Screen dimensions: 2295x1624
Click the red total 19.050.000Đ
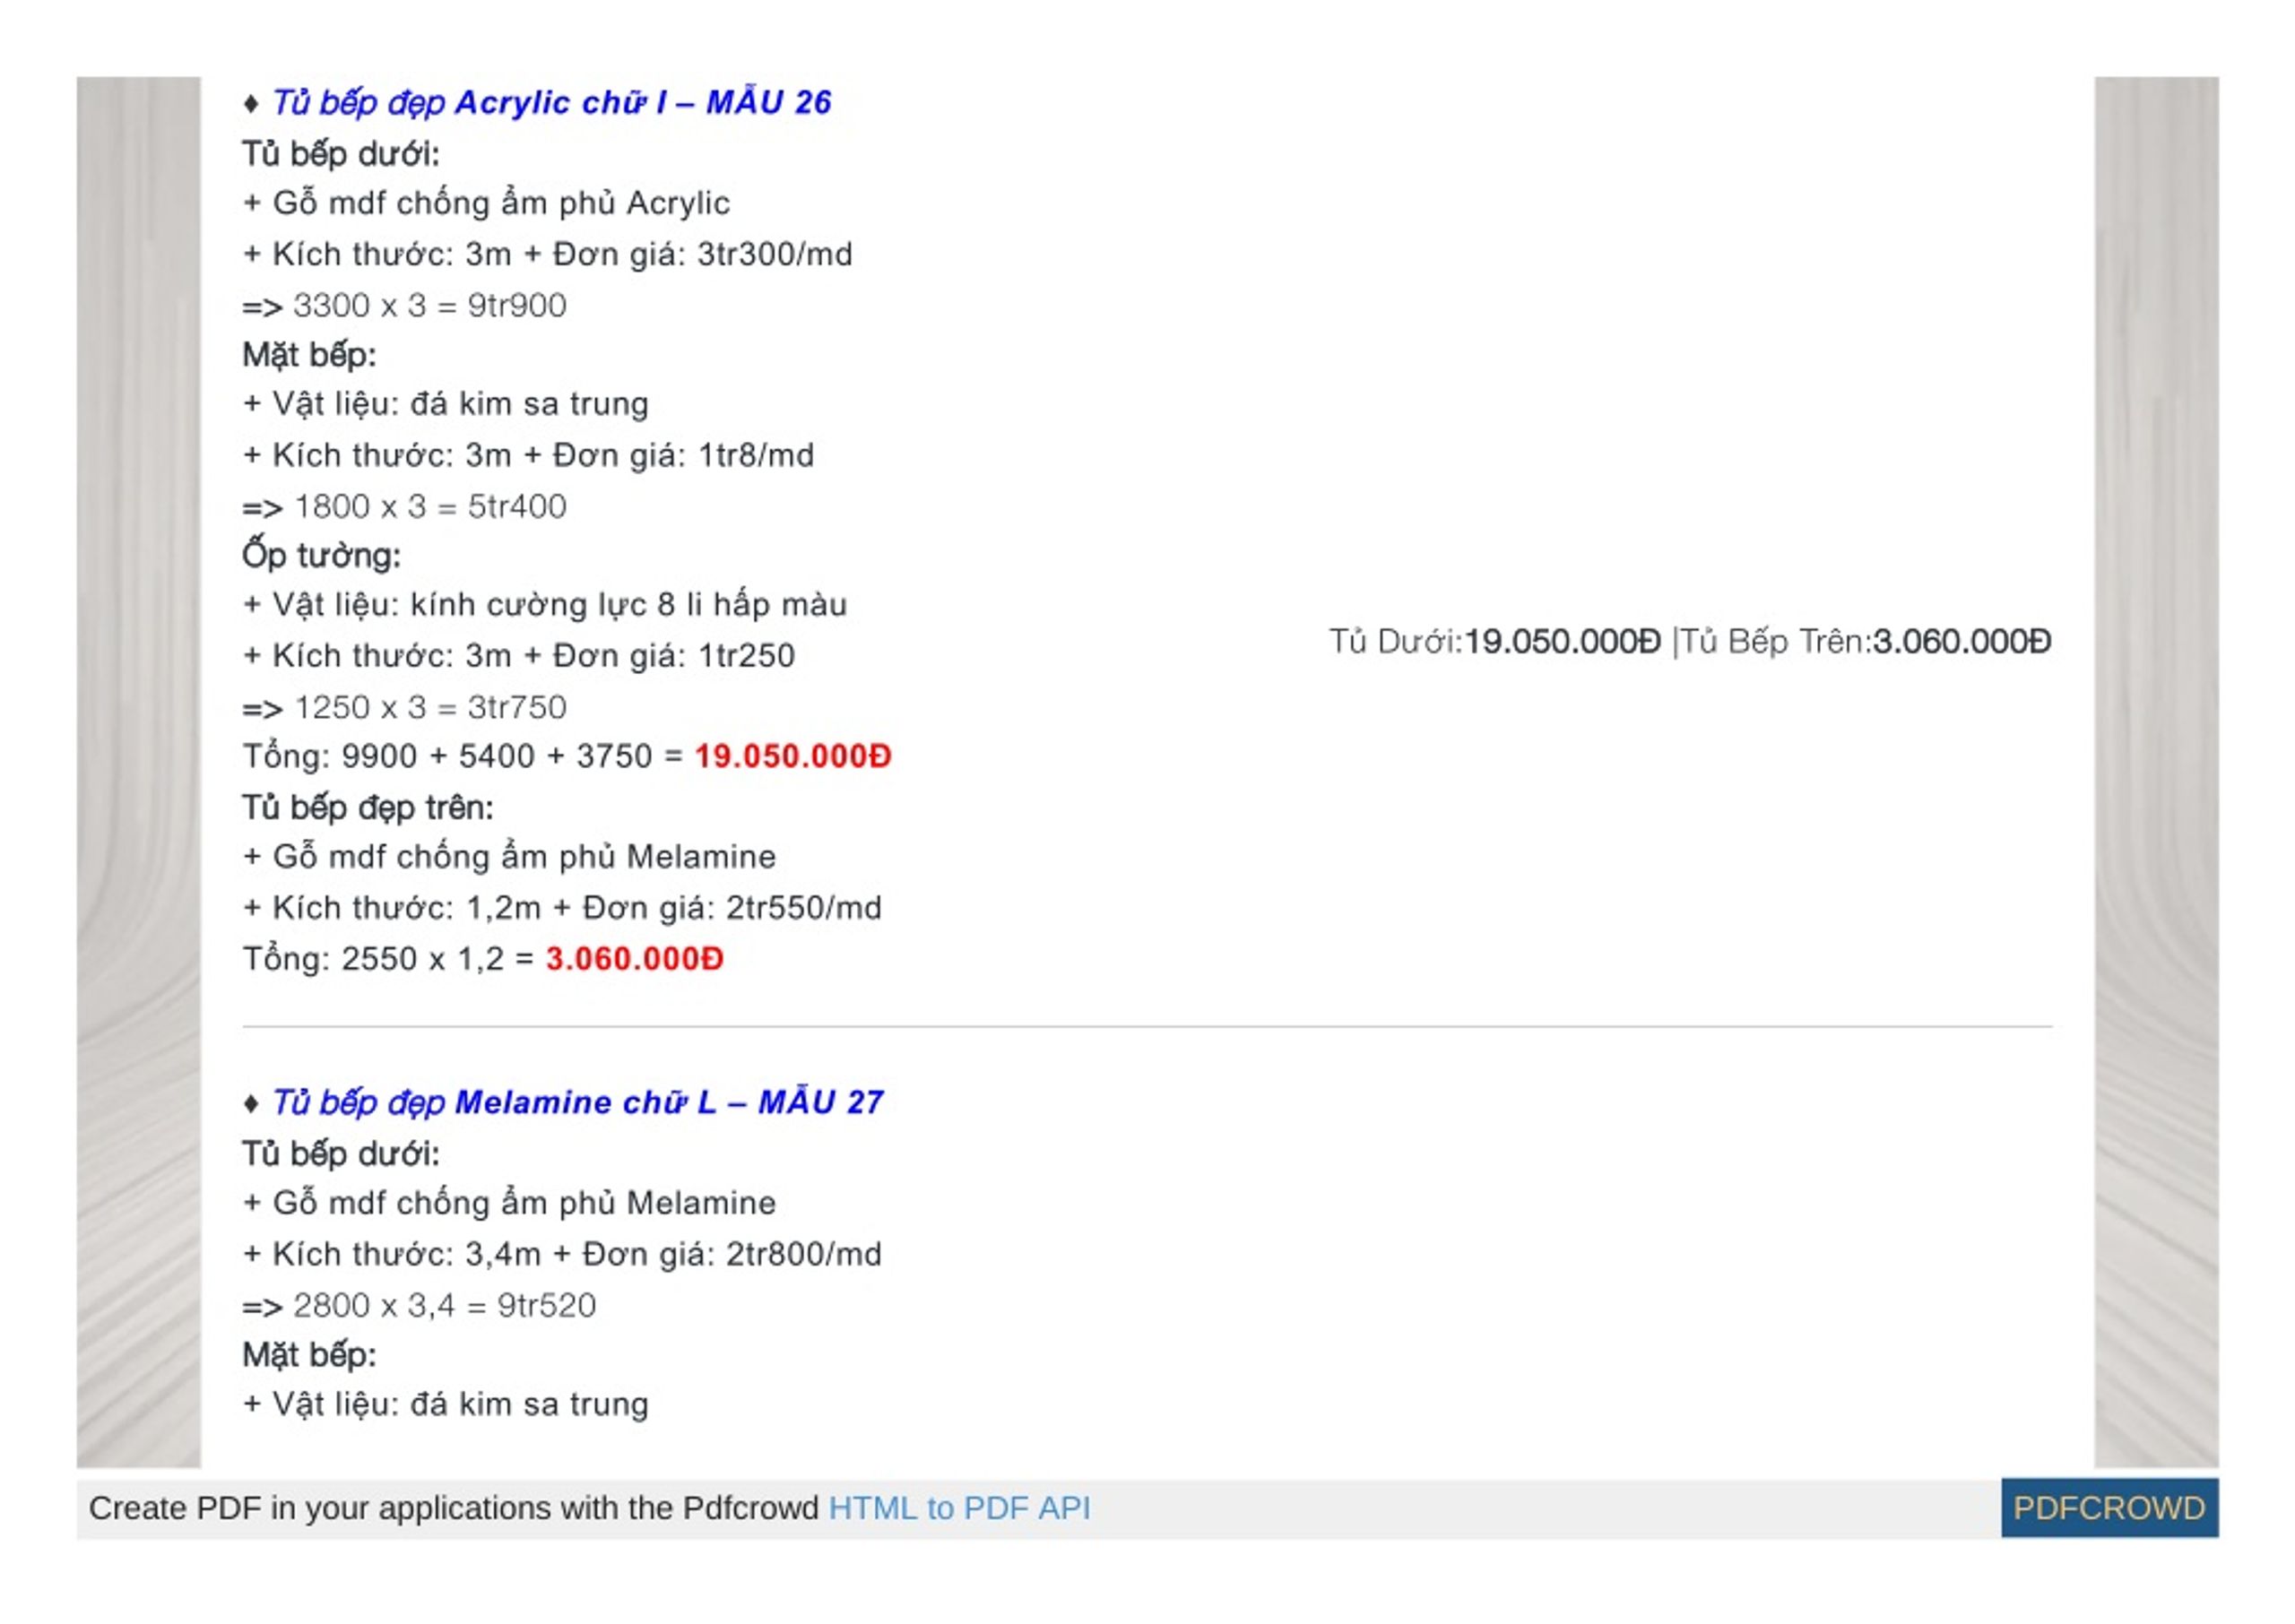click(x=792, y=756)
